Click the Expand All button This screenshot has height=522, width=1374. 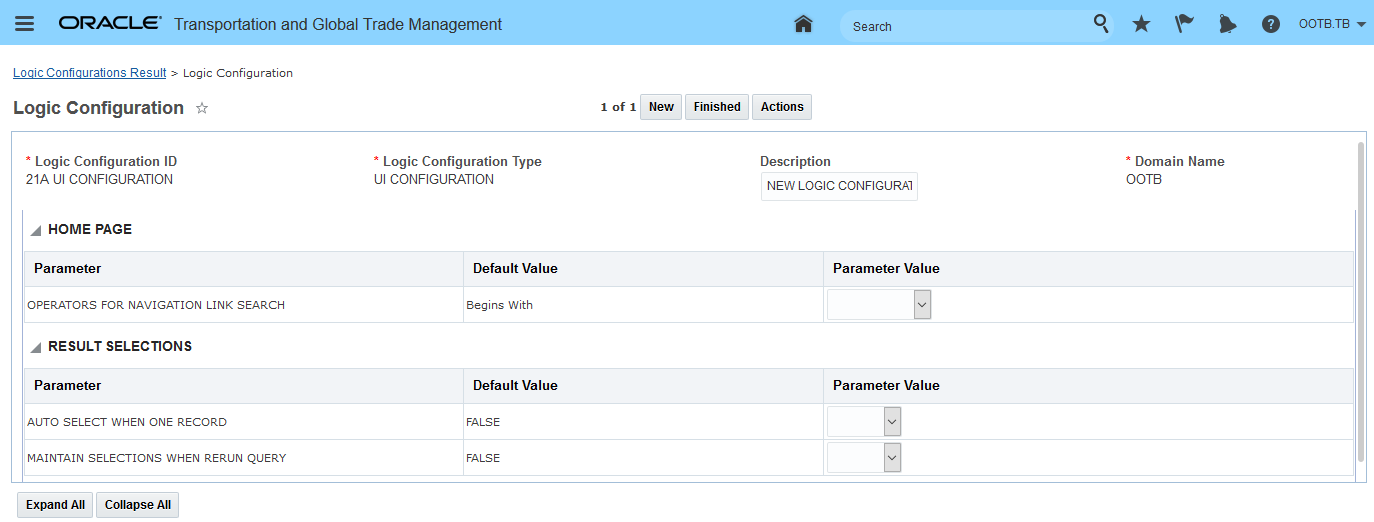coord(55,505)
